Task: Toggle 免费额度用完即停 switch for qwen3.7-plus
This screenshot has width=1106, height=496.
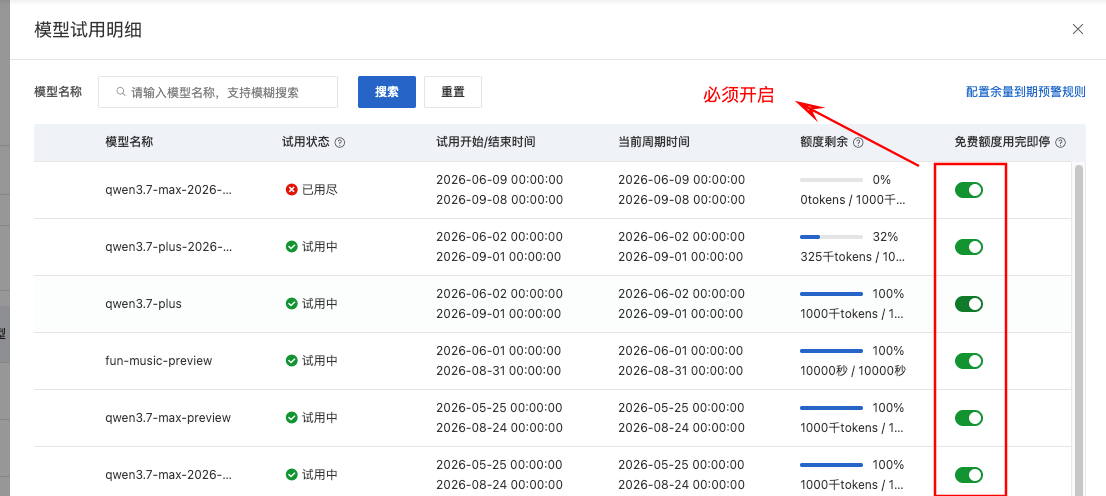Action: click(968, 303)
